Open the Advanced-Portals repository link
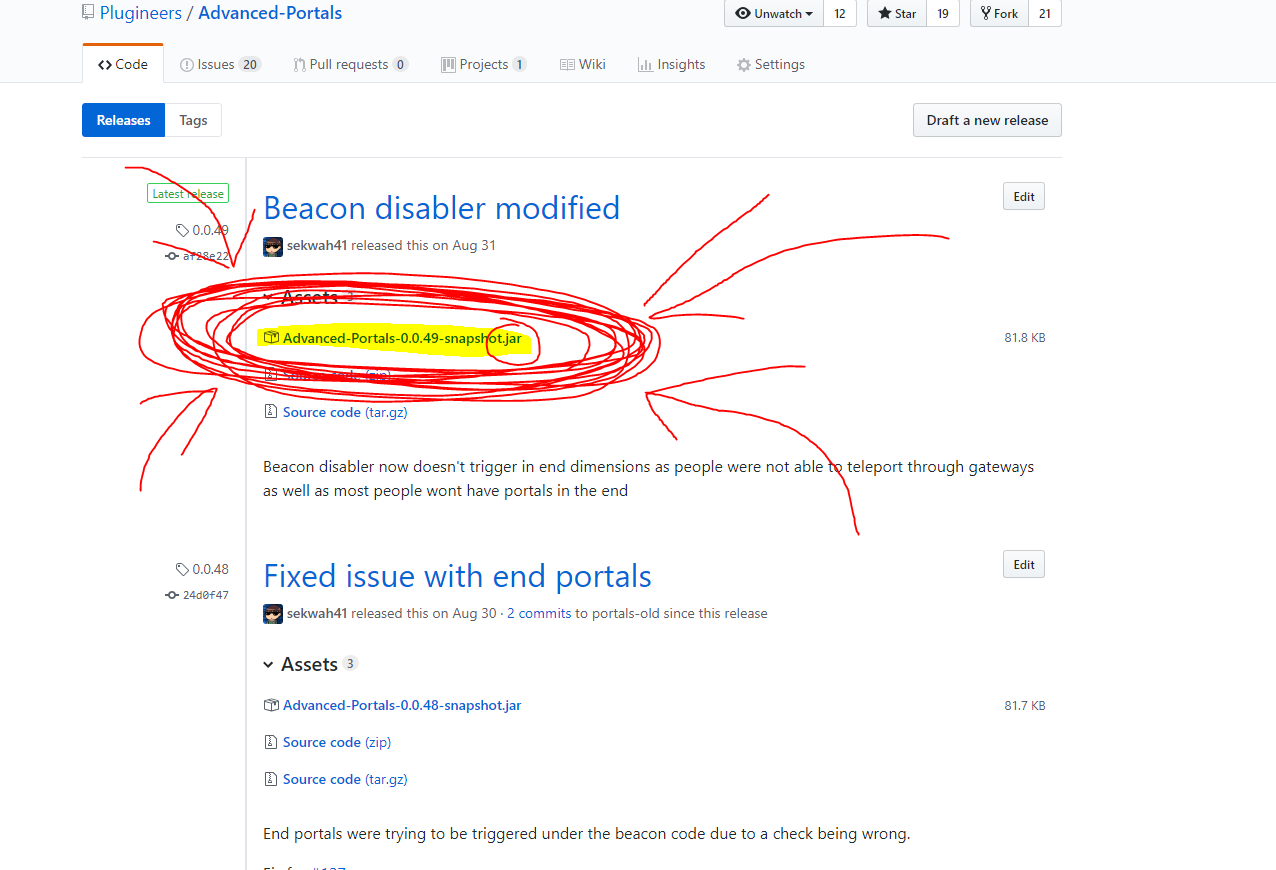1276x870 pixels. (x=270, y=13)
